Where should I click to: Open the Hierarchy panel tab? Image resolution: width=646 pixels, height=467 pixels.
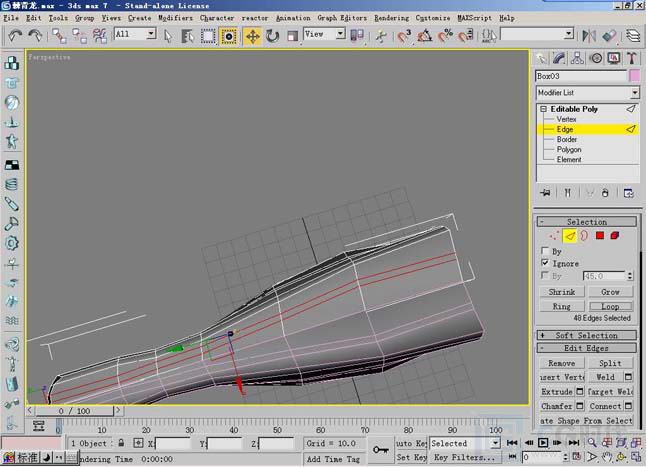(577, 58)
